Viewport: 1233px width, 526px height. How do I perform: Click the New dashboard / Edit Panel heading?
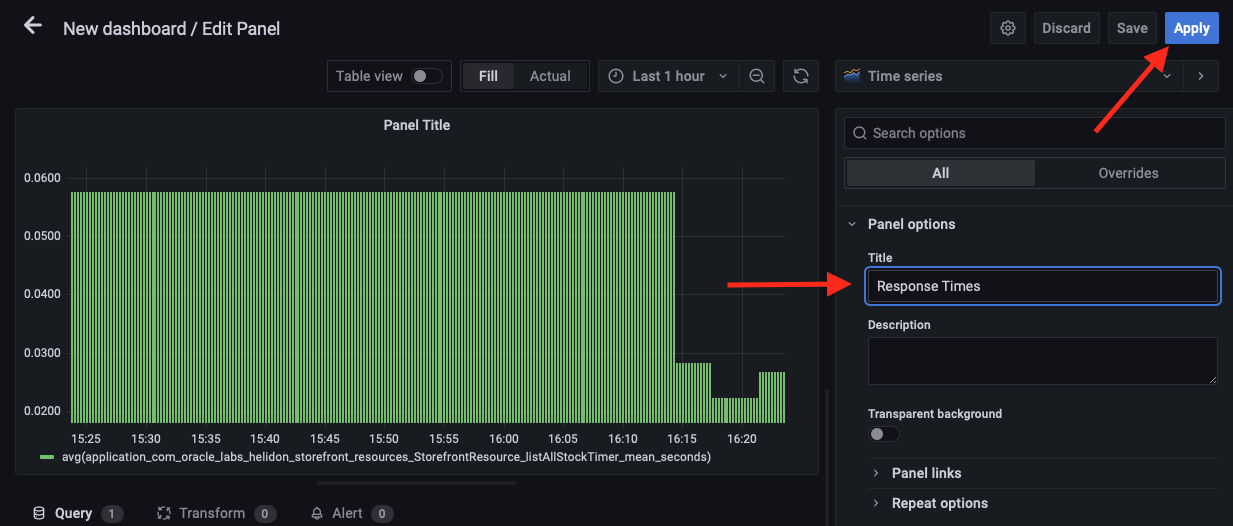(x=171, y=29)
